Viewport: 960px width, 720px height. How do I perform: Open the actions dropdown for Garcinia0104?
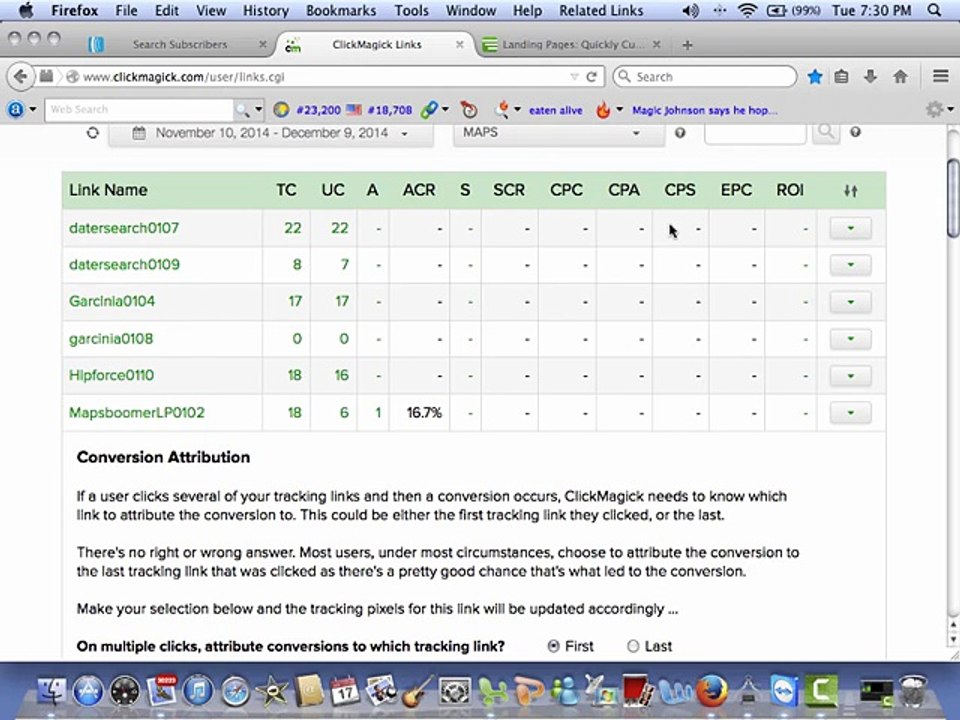tap(850, 302)
